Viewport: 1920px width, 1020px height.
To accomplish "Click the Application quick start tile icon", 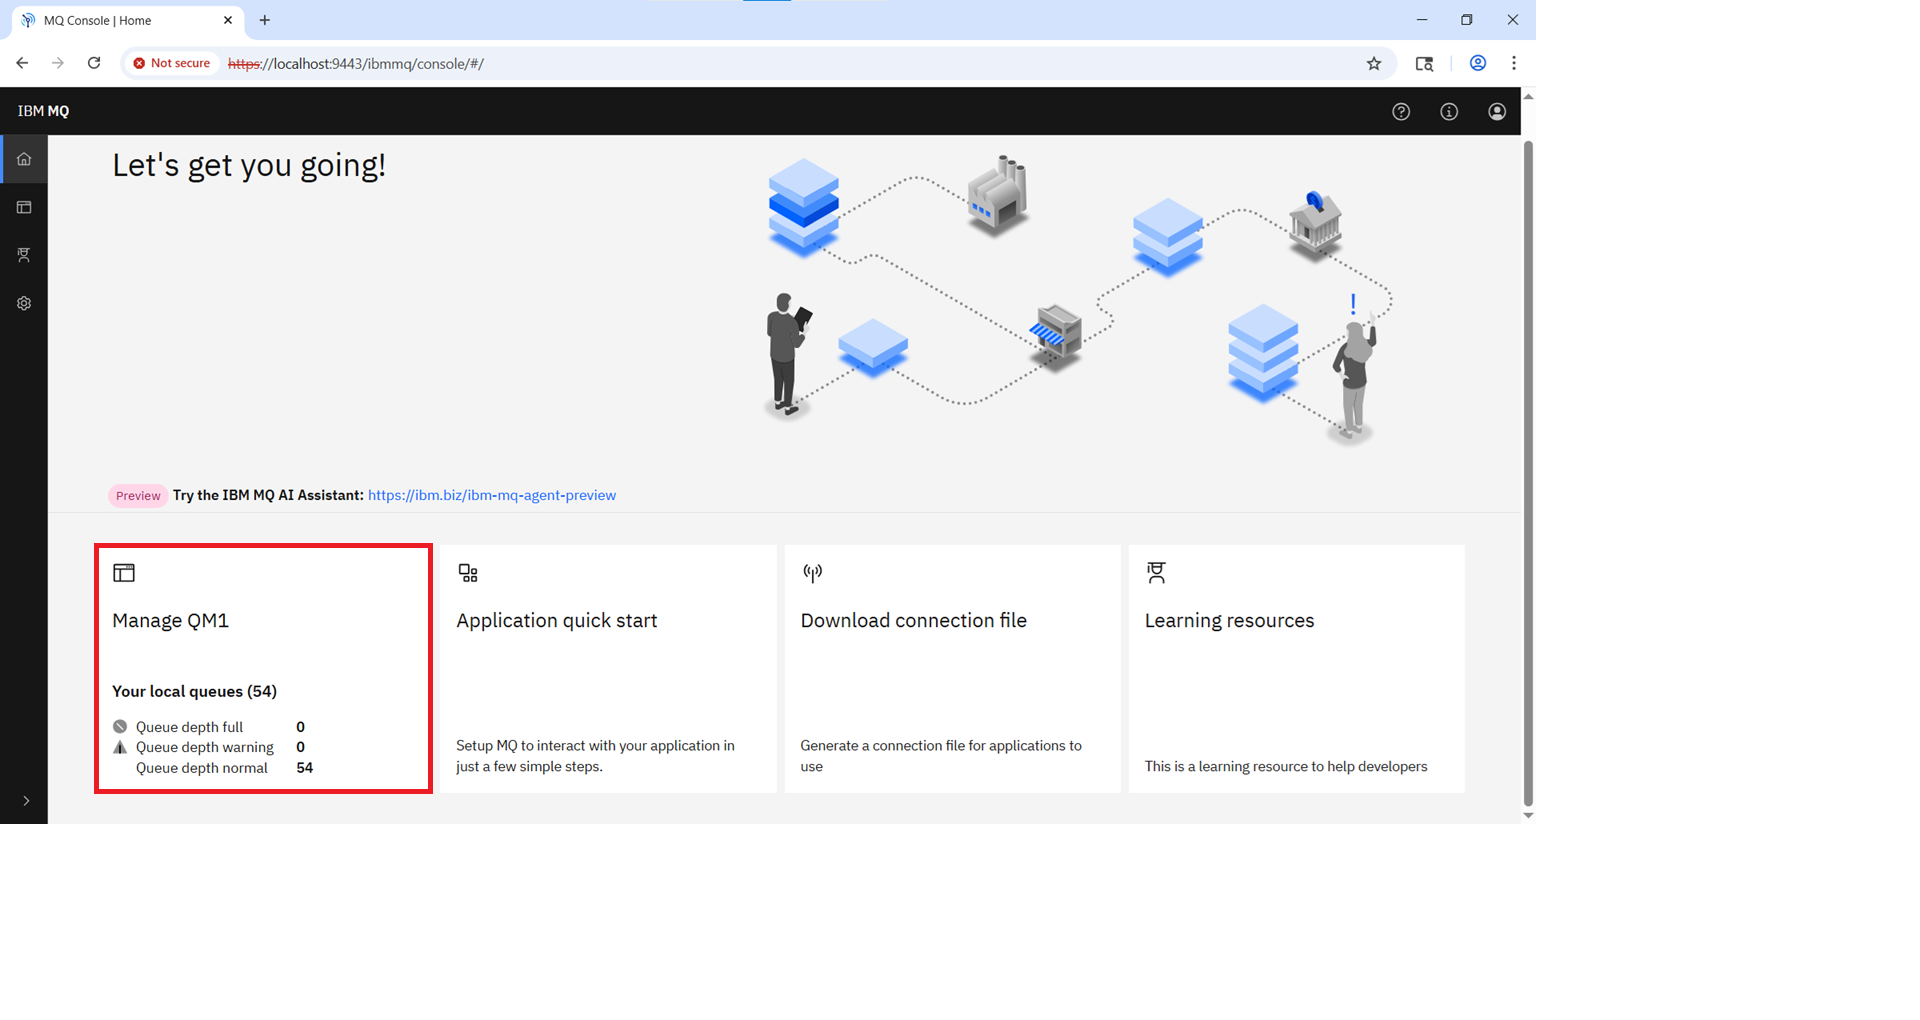I will click(468, 573).
